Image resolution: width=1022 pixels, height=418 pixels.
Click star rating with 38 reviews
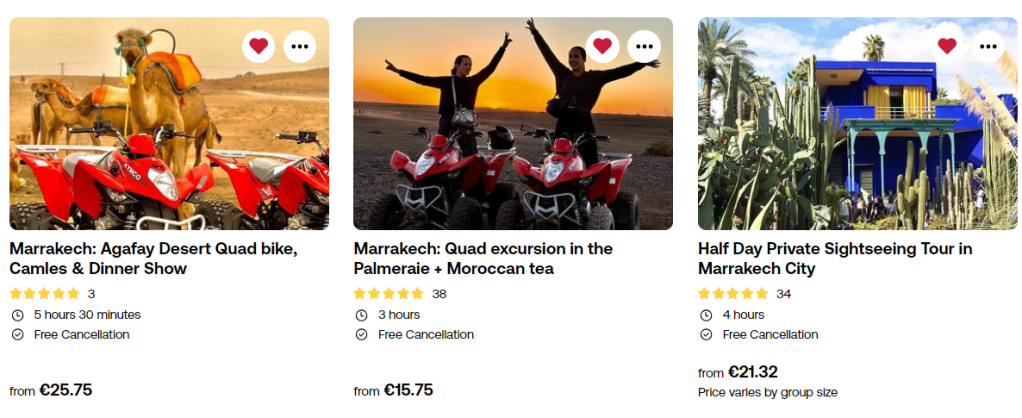click(389, 294)
